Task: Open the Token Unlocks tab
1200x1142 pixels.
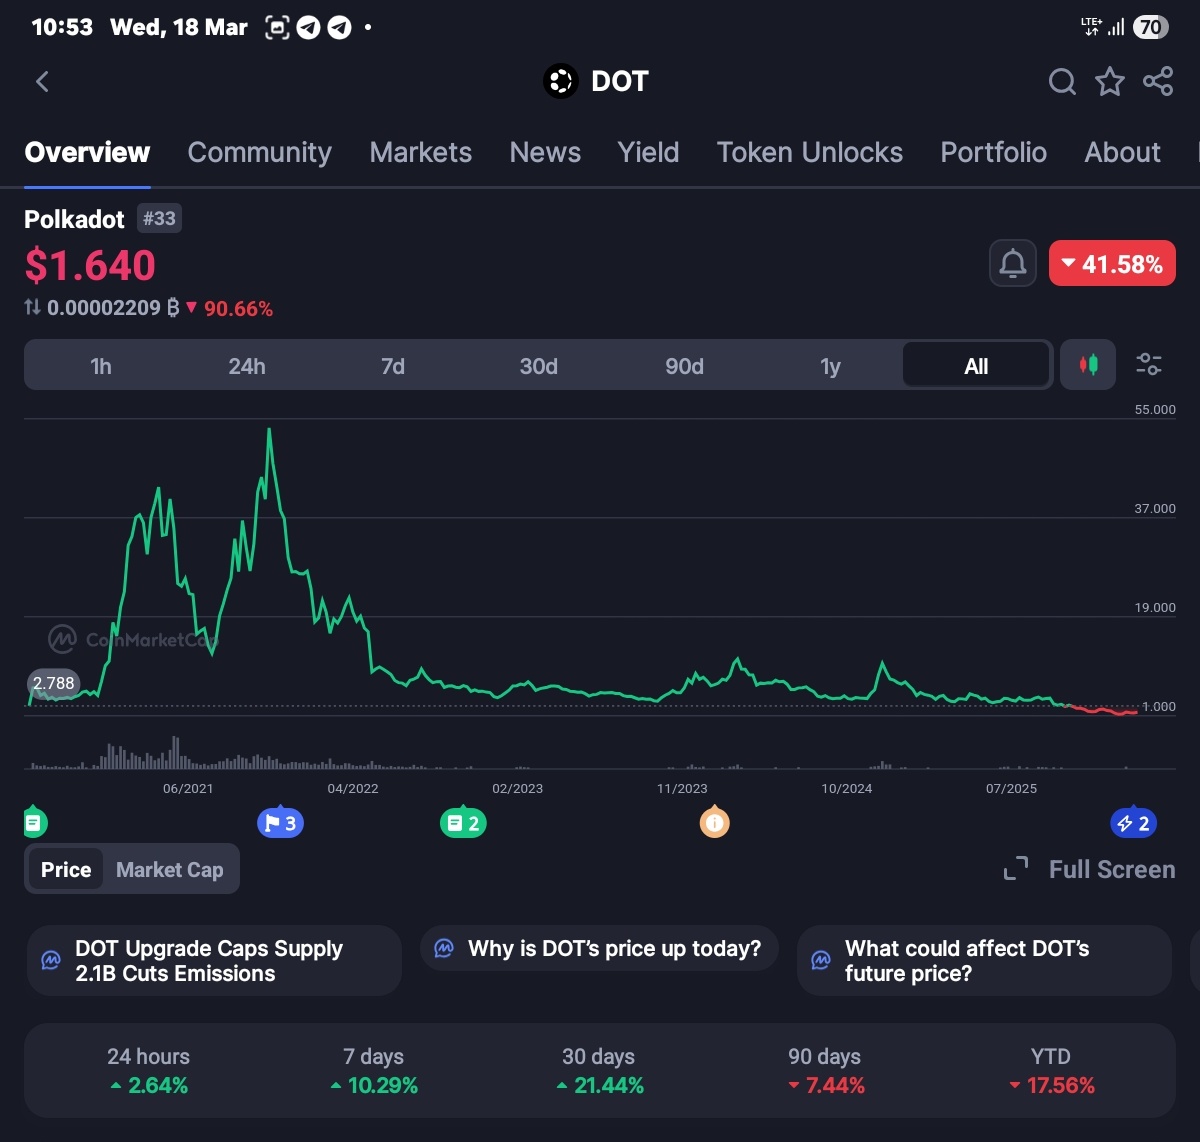Action: (810, 152)
